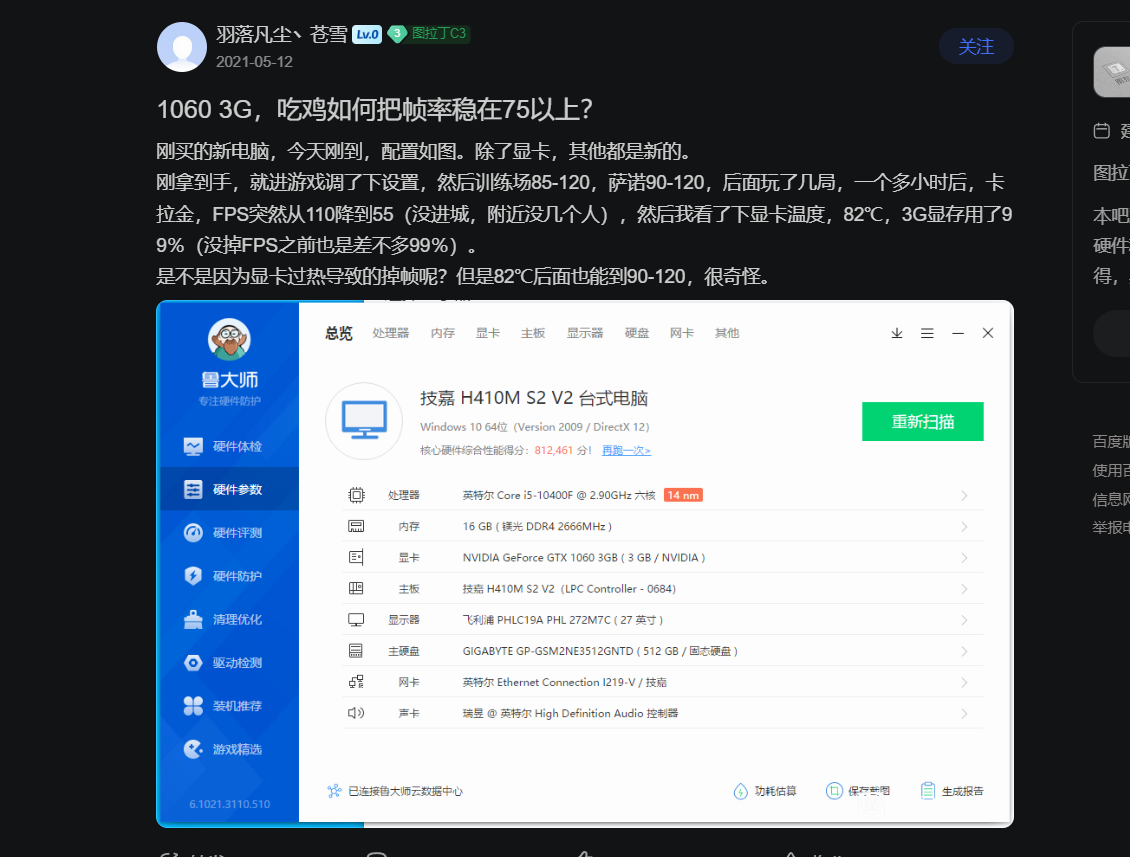Click the main disk row icon
This screenshot has width=1130, height=857.
pyautogui.click(x=356, y=651)
